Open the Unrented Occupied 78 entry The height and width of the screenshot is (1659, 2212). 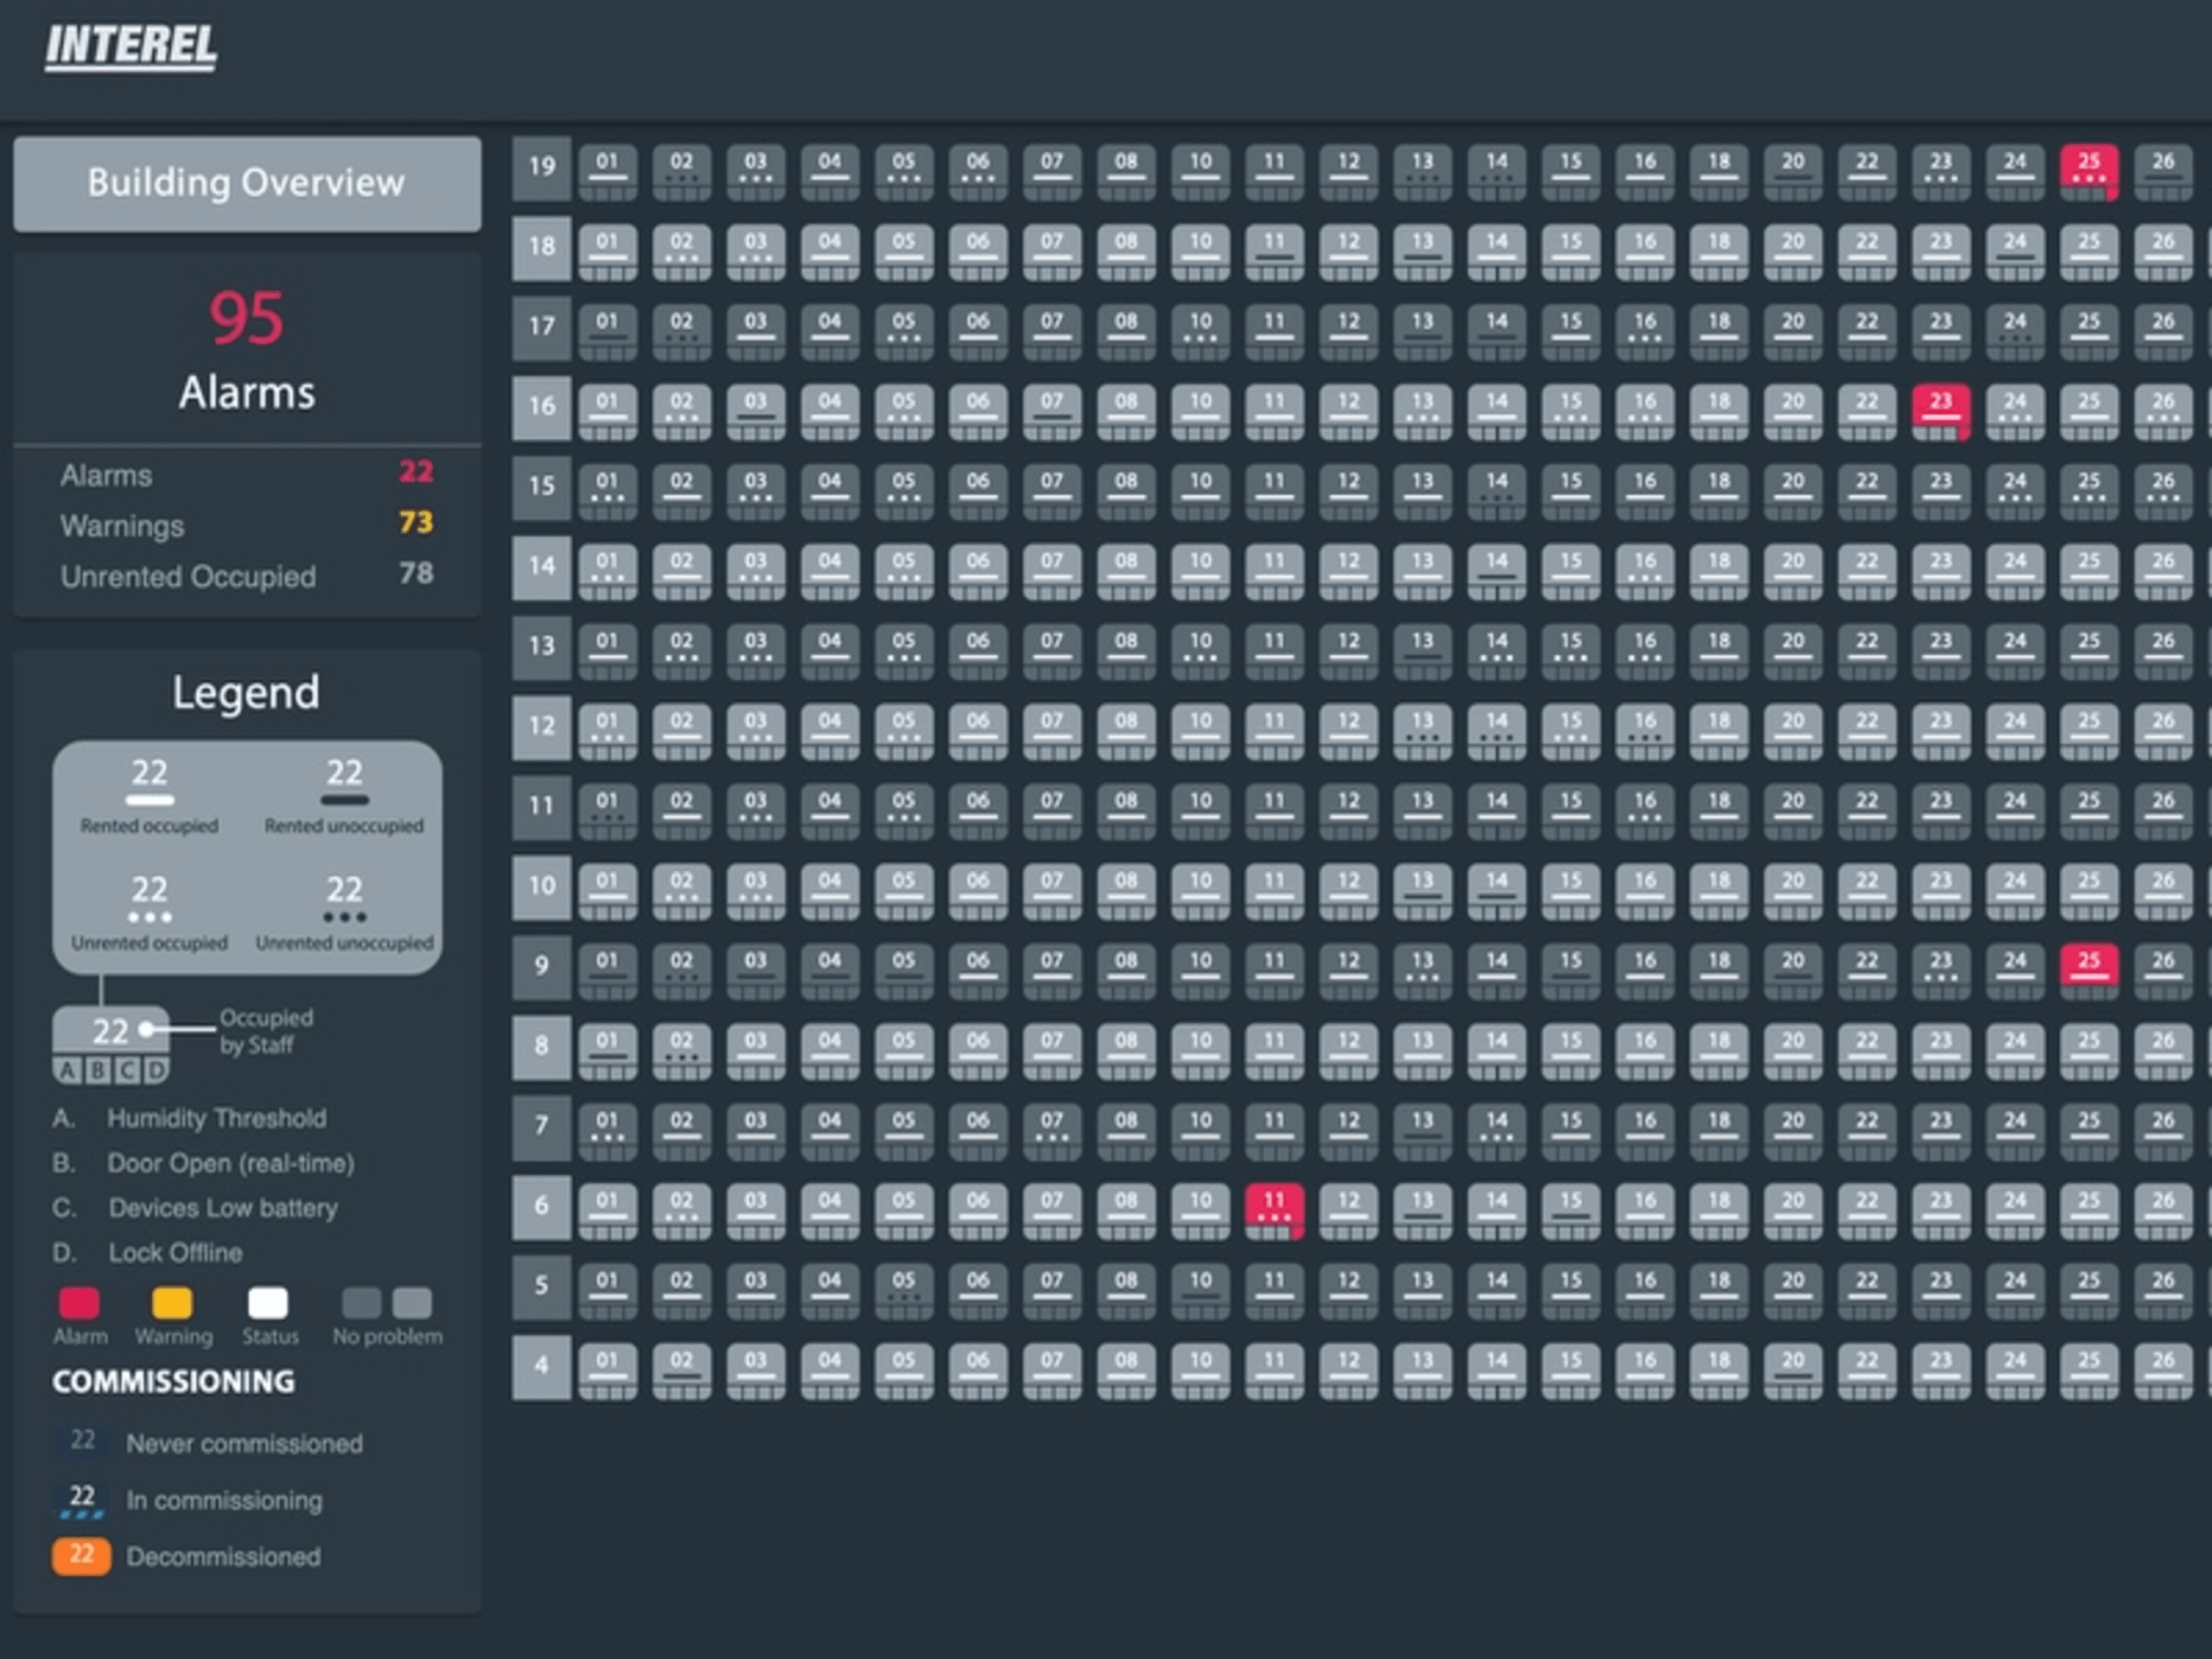tap(247, 576)
